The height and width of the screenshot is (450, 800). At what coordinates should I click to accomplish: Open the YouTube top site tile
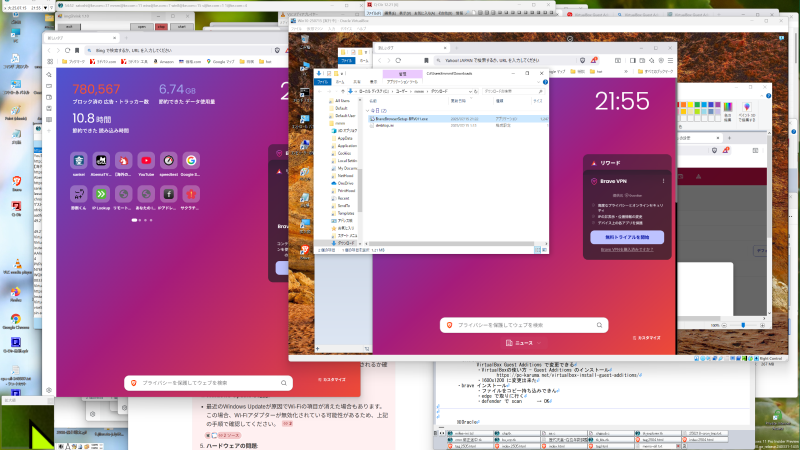146,161
